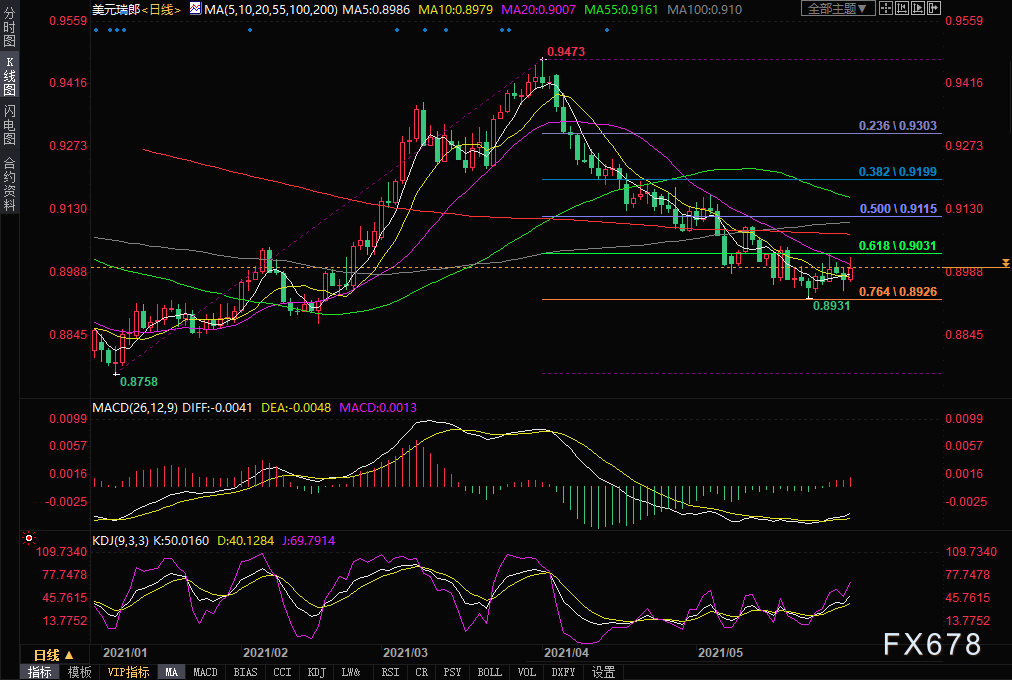Click the J:69.7914 value

309,541
